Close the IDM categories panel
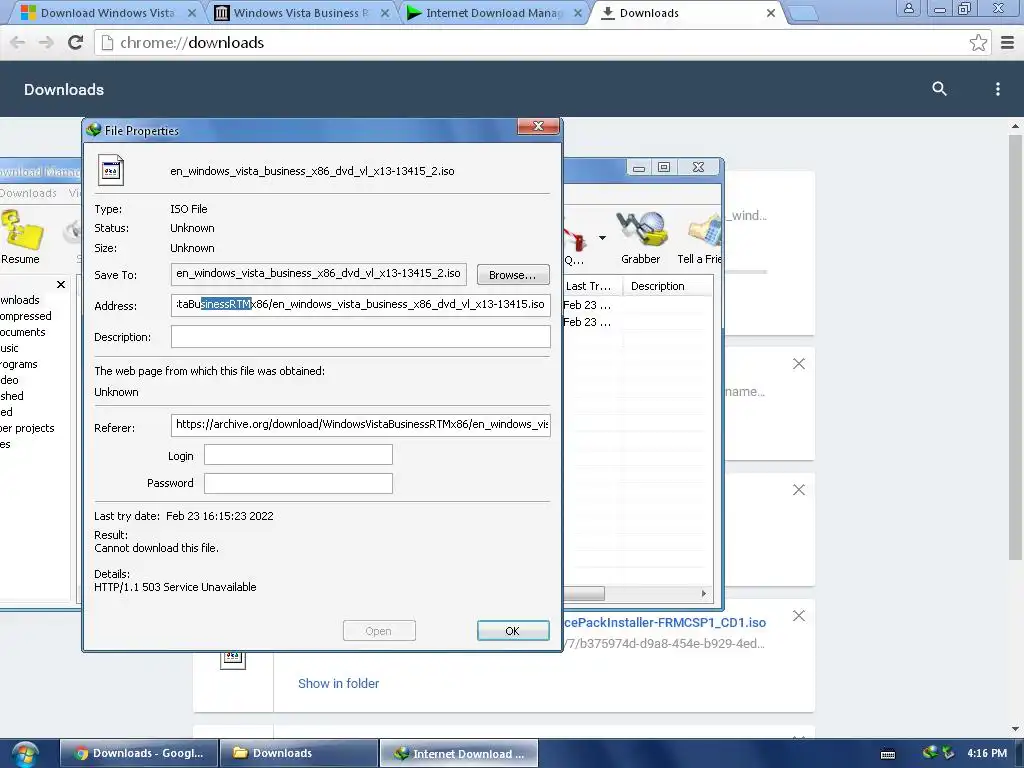The image size is (1024, 768). [61, 285]
